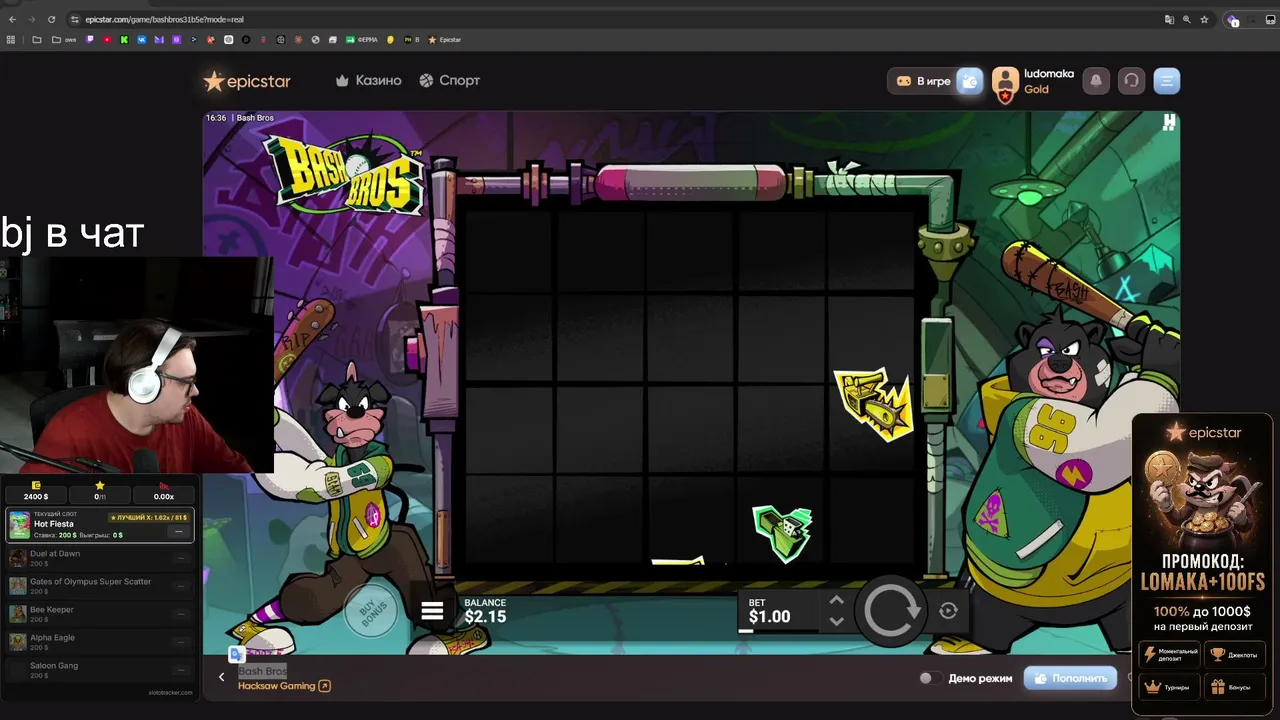Click the epicstar logo

pyautogui.click(x=247, y=81)
